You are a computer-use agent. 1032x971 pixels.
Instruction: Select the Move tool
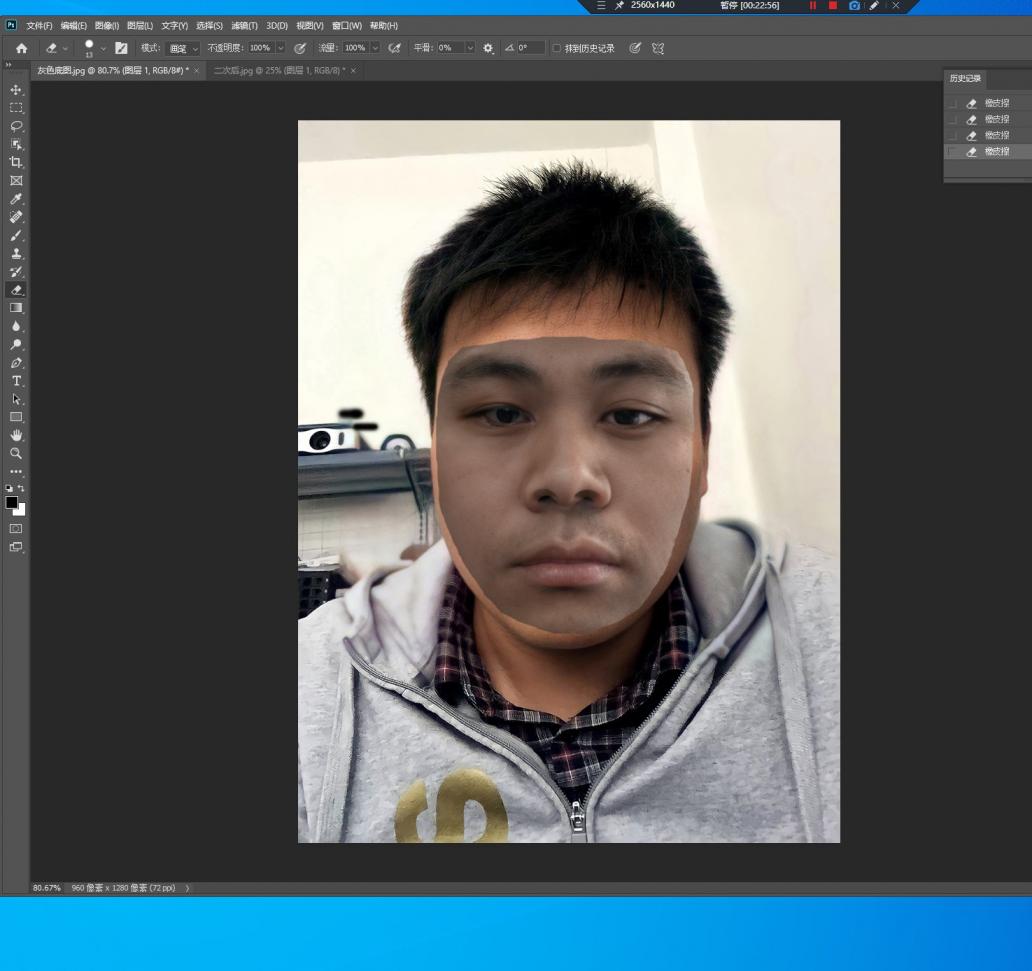pyautogui.click(x=15, y=90)
